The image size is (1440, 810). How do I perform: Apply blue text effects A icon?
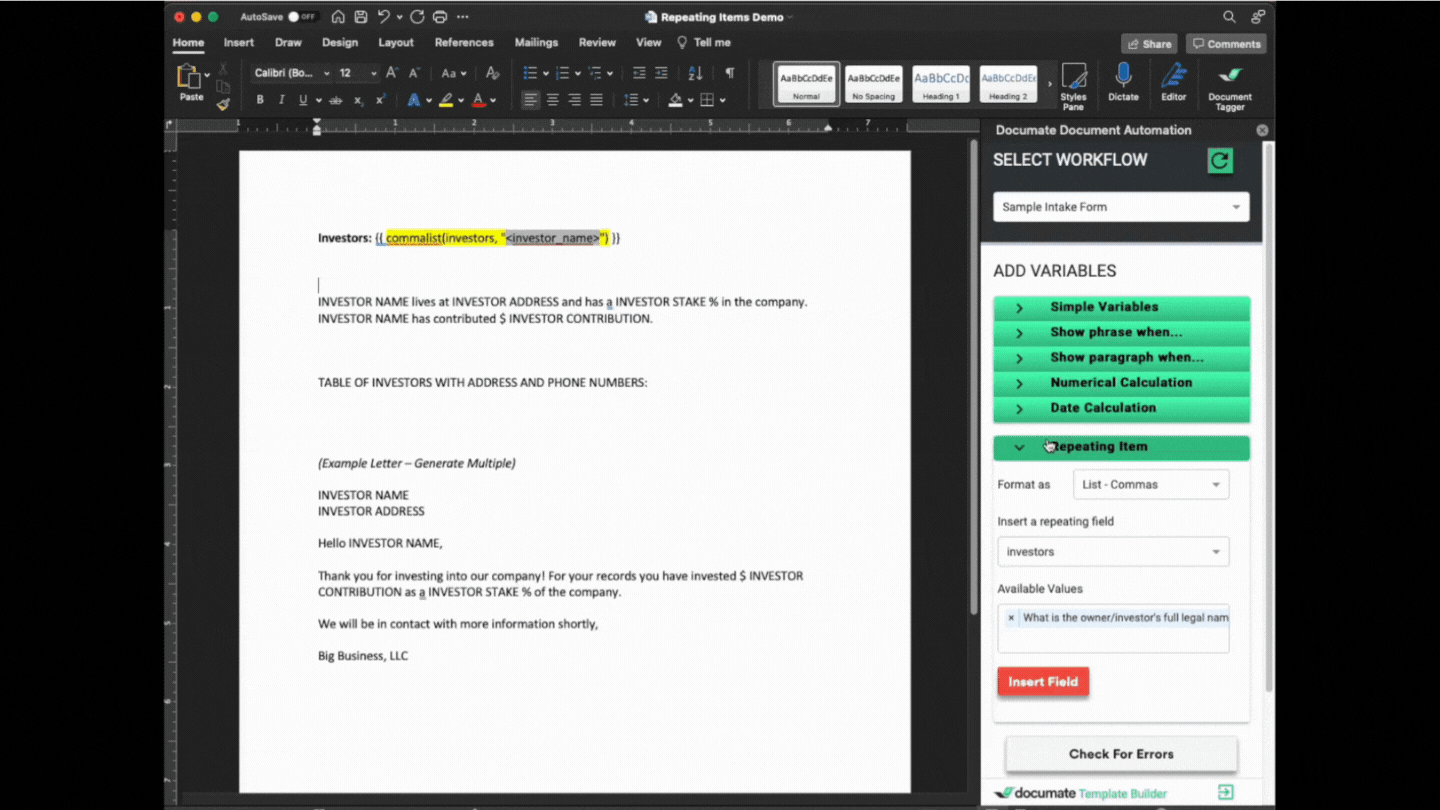[413, 100]
